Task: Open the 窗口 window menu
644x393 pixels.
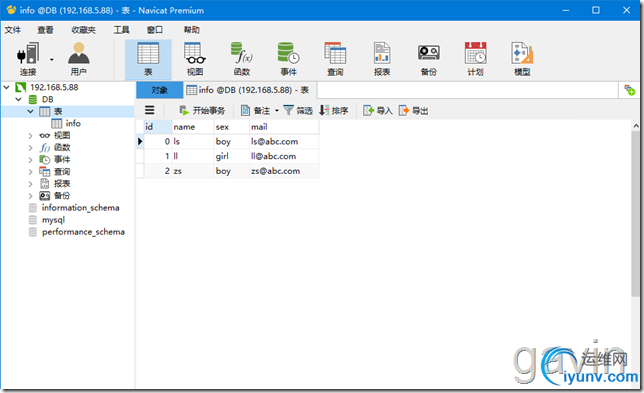Action: 155,30
